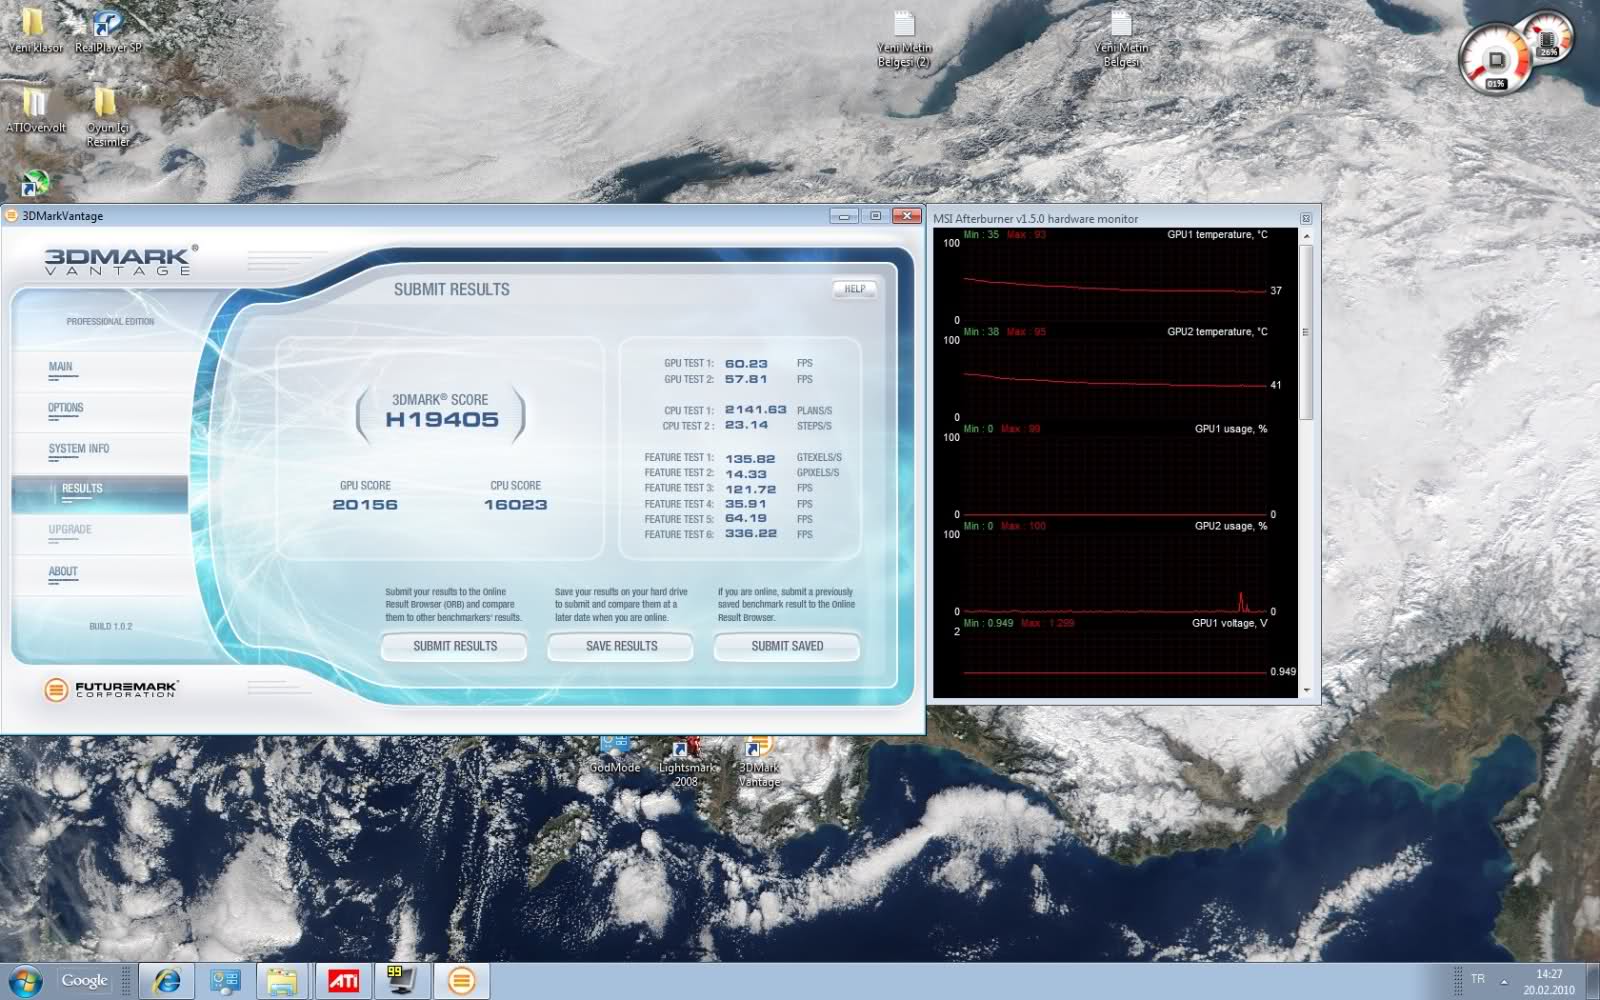The width and height of the screenshot is (1600, 1000).
Task: Click the GPU1 usage graph
Action: point(1115,473)
